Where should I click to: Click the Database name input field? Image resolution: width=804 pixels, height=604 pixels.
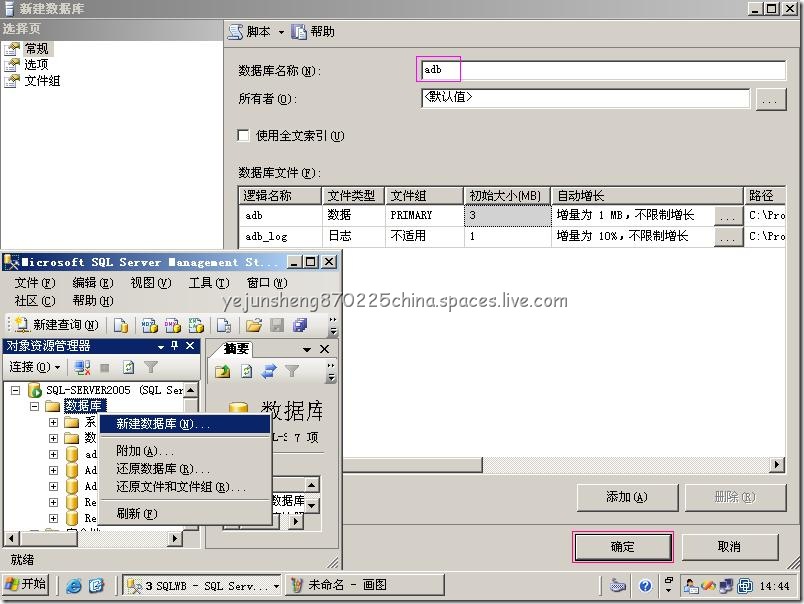tap(604, 70)
